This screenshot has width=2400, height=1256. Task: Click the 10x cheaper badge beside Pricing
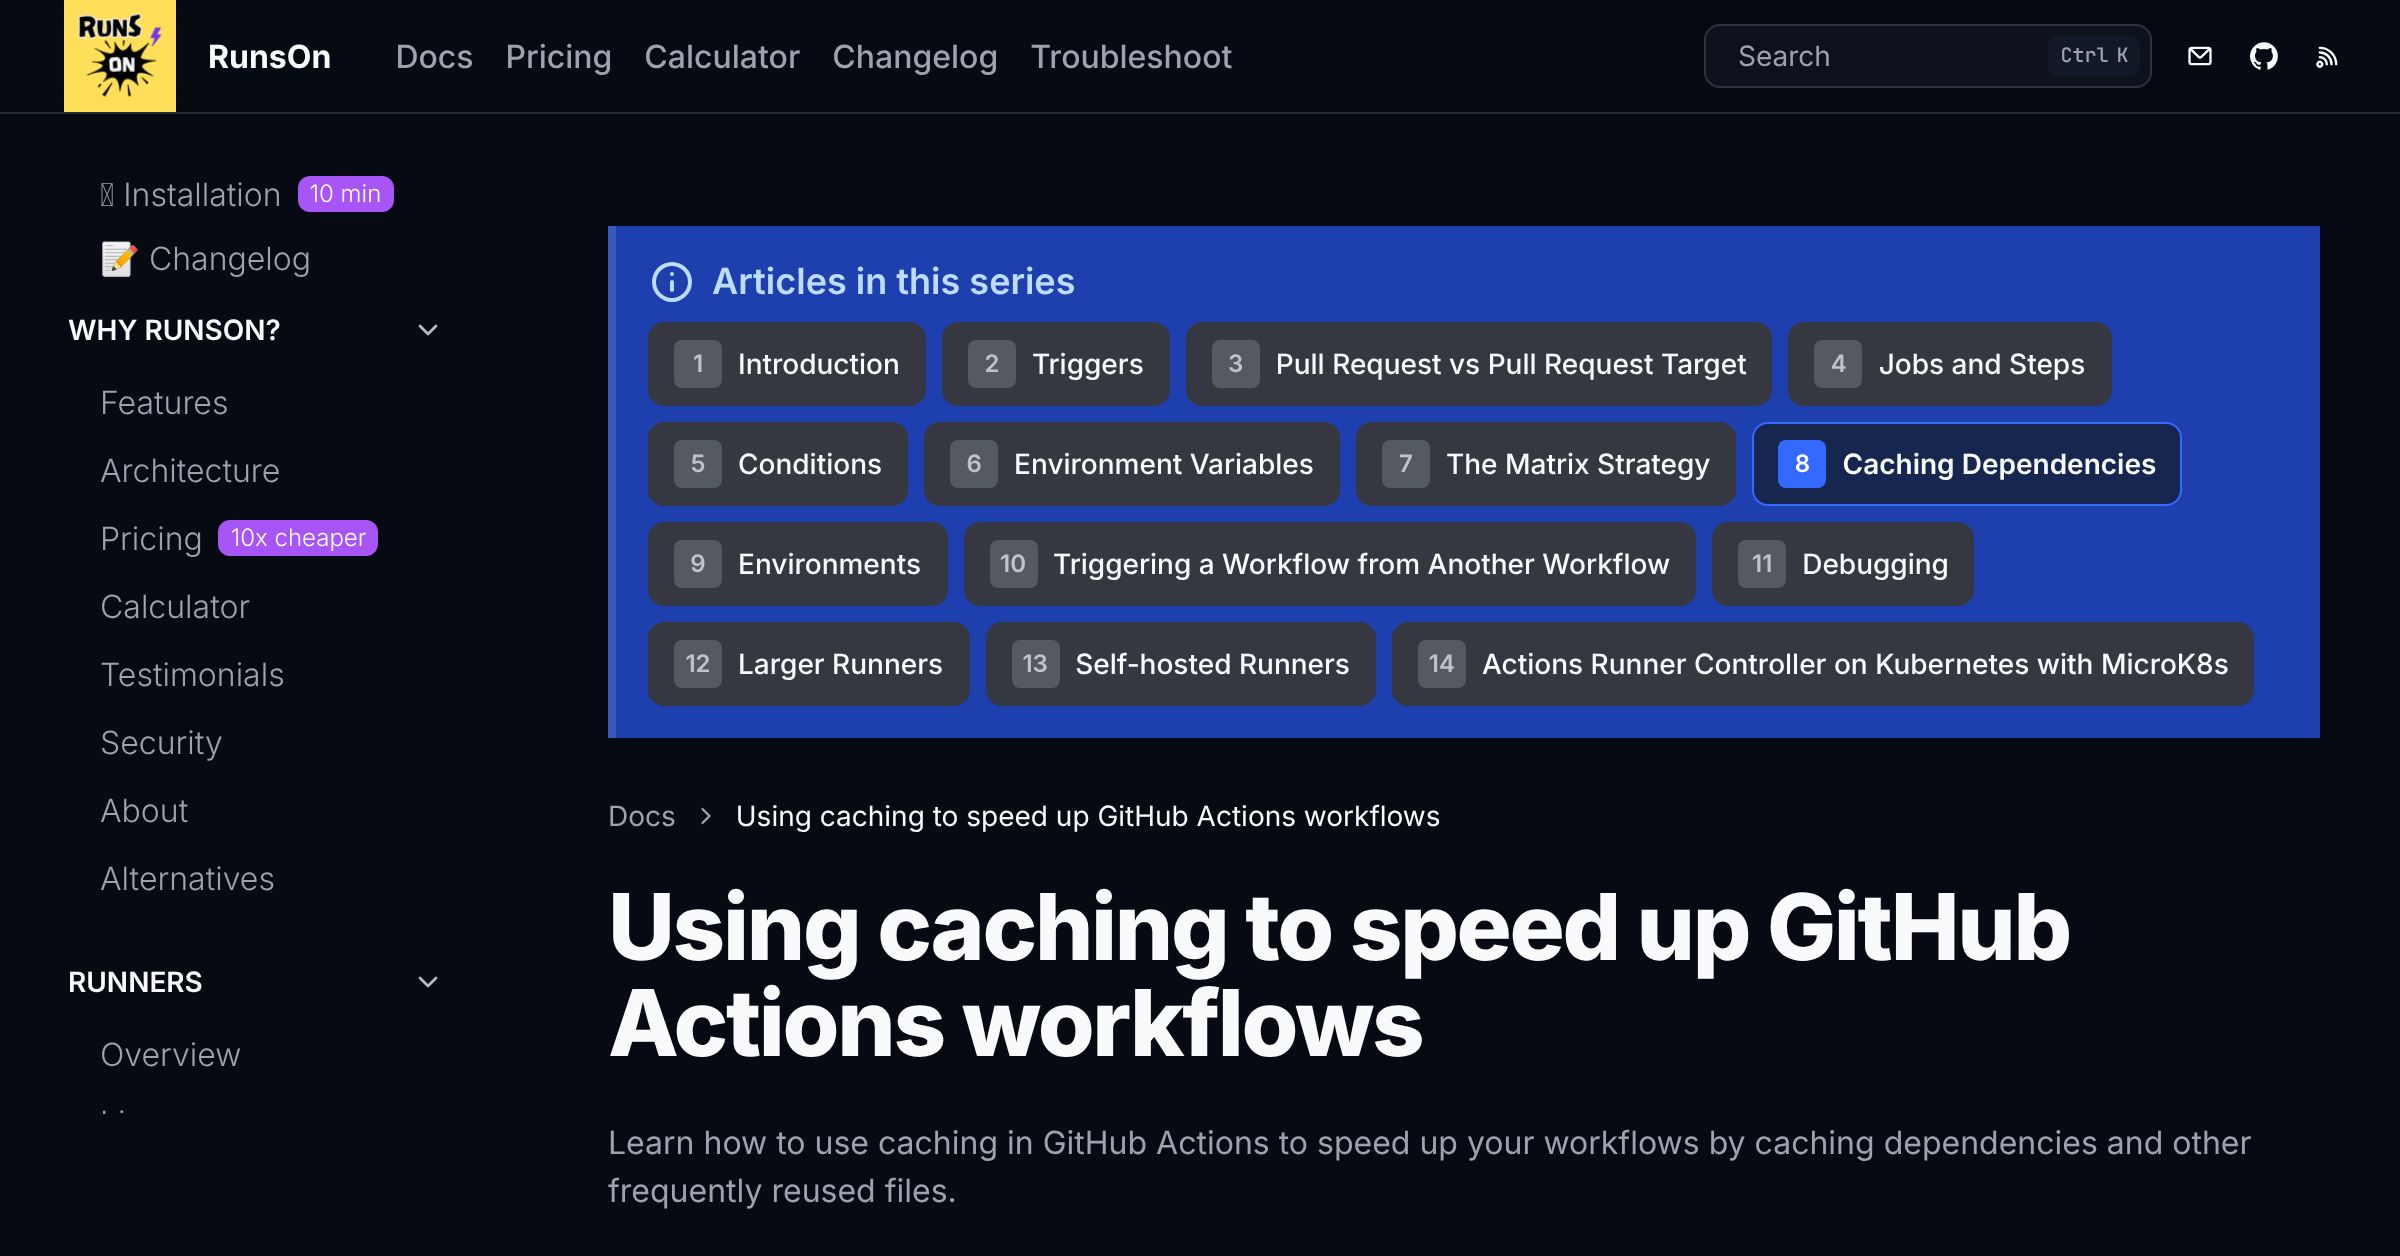point(297,538)
